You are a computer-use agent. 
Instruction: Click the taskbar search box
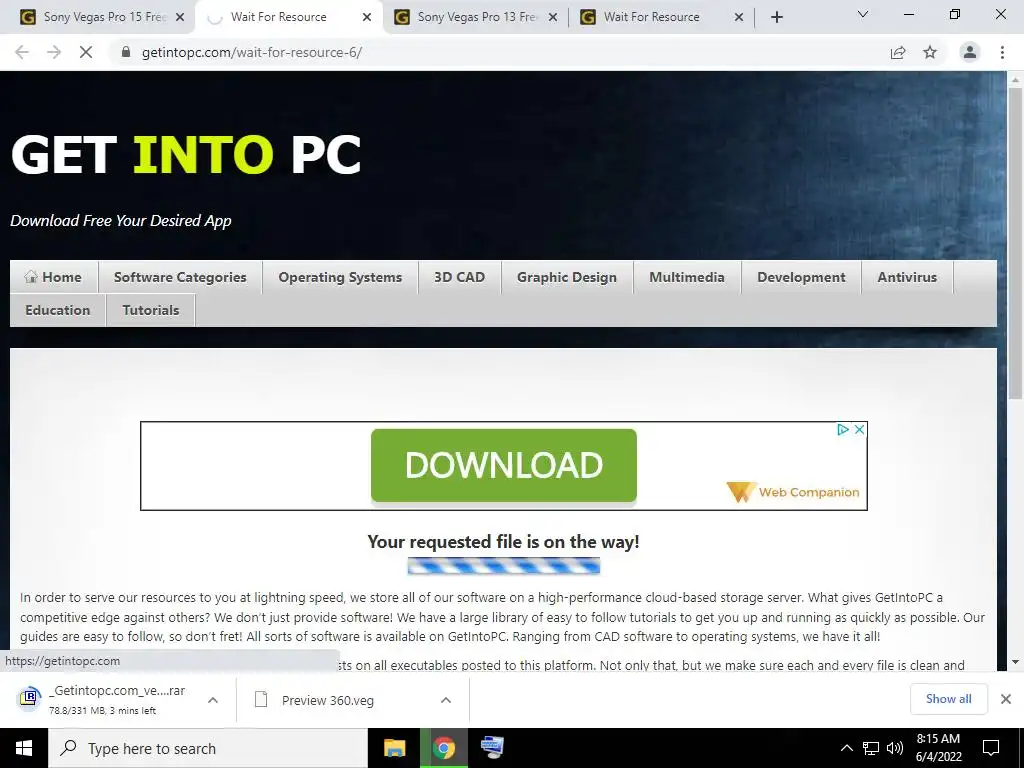click(x=208, y=748)
